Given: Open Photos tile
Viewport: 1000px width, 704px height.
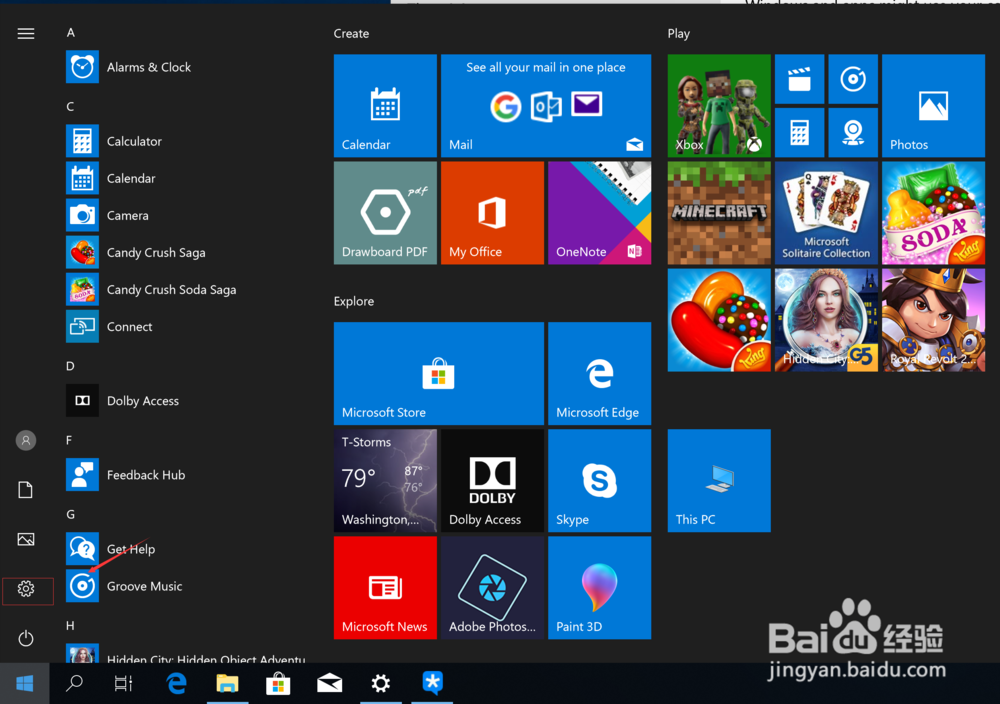Looking at the screenshot, I should 934,106.
